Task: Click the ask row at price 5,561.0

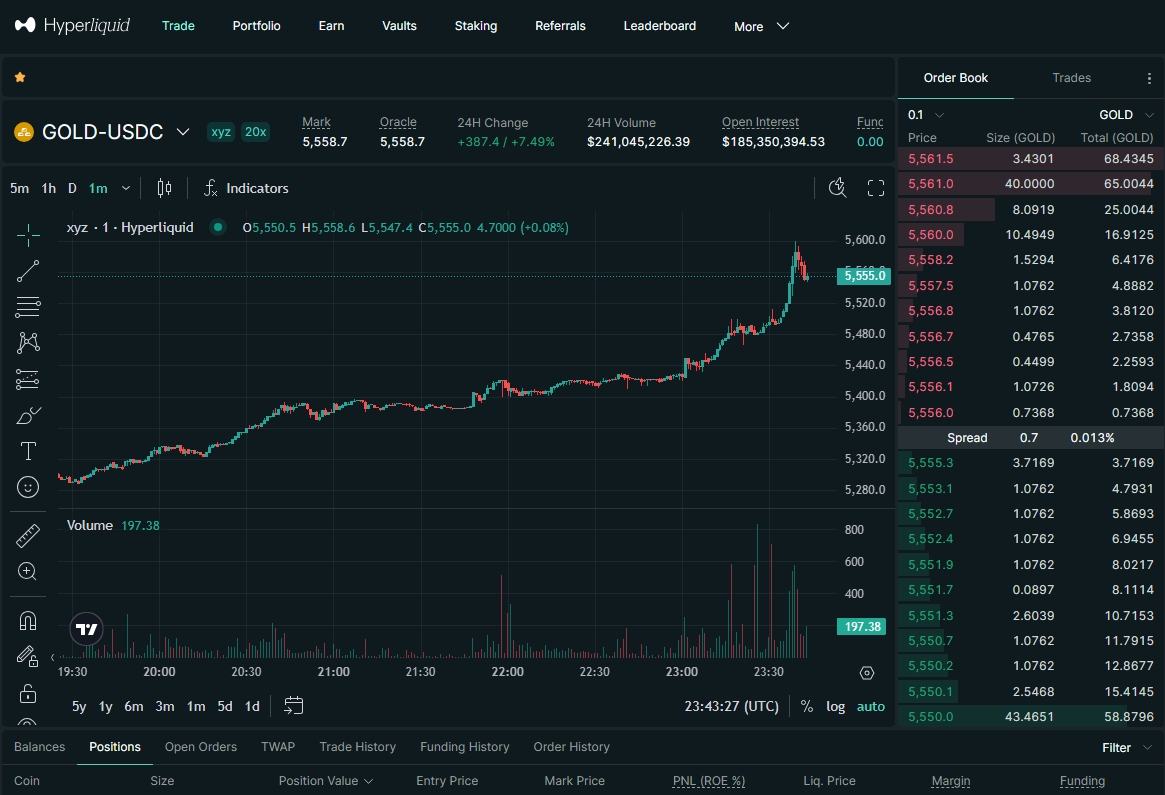Action: (x=1031, y=184)
